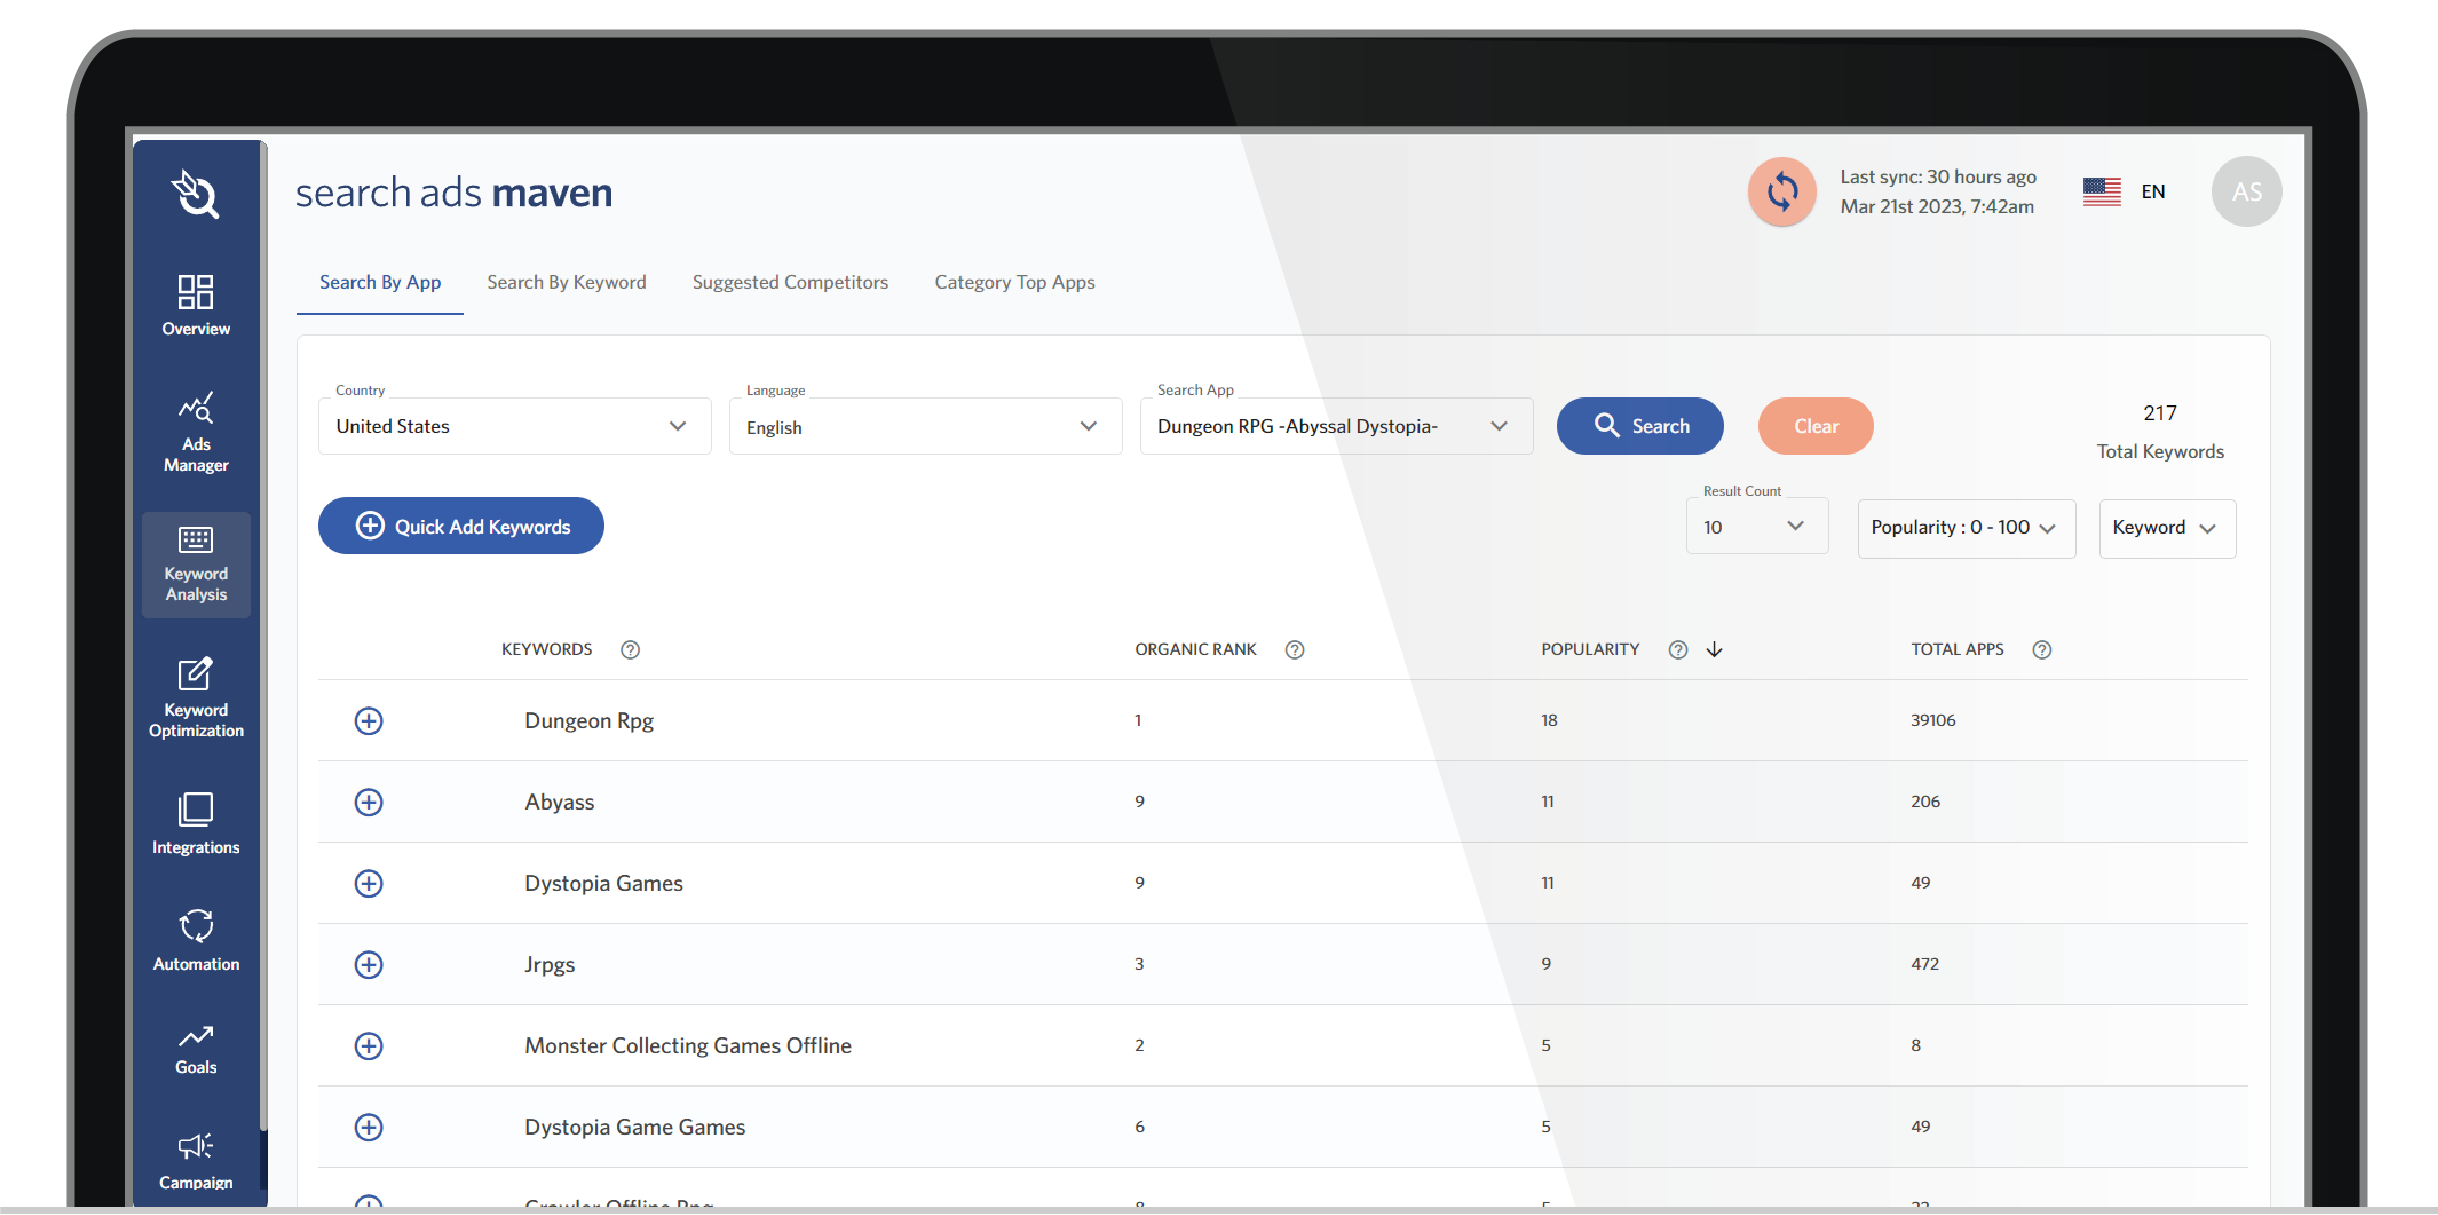Open Integrations in the sidebar
2438x1215 pixels.
click(196, 824)
